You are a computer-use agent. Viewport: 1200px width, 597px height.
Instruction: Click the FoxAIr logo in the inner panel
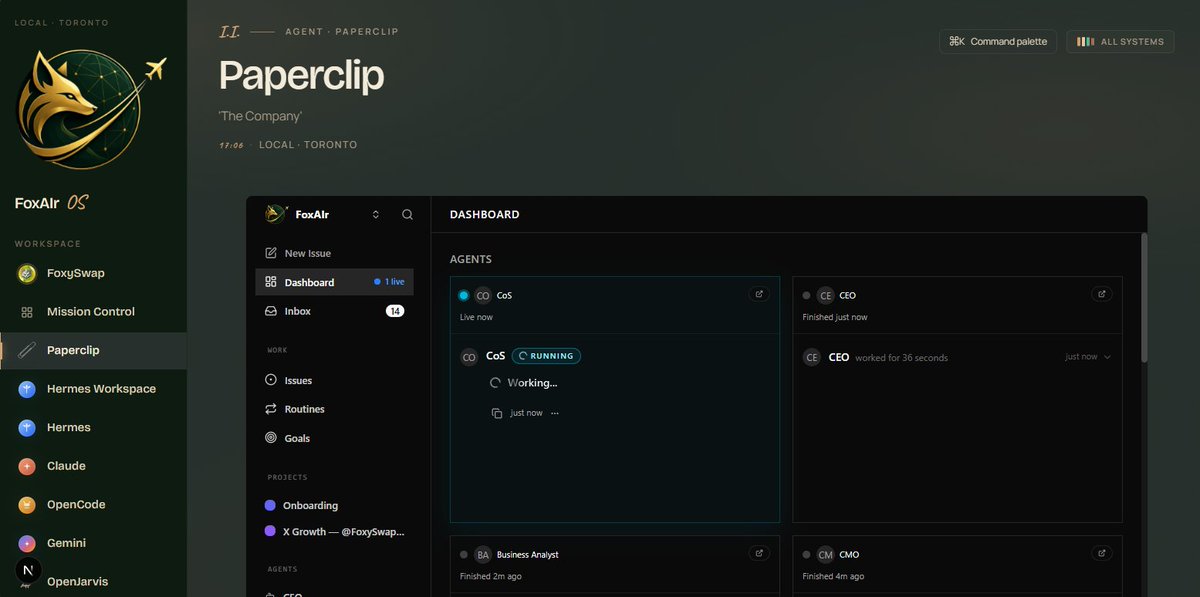275,214
